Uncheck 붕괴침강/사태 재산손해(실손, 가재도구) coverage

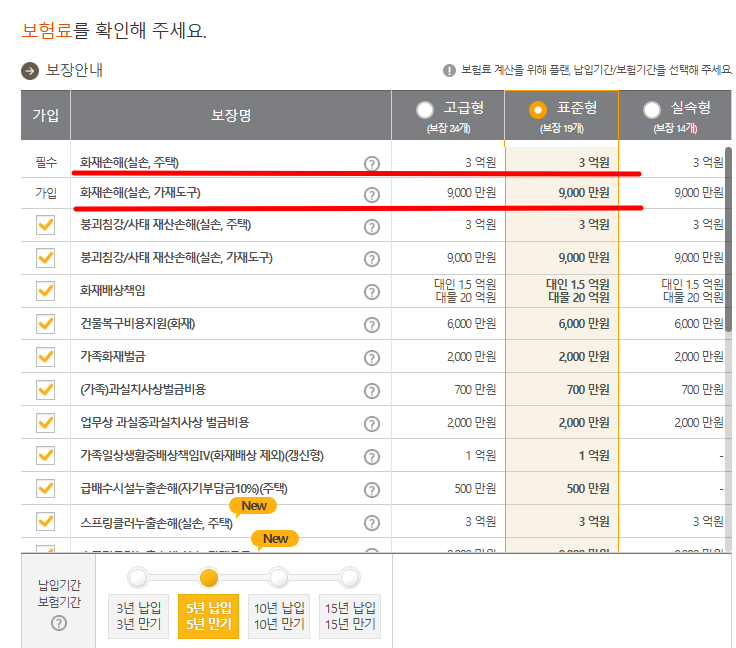[x=46, y=258]
